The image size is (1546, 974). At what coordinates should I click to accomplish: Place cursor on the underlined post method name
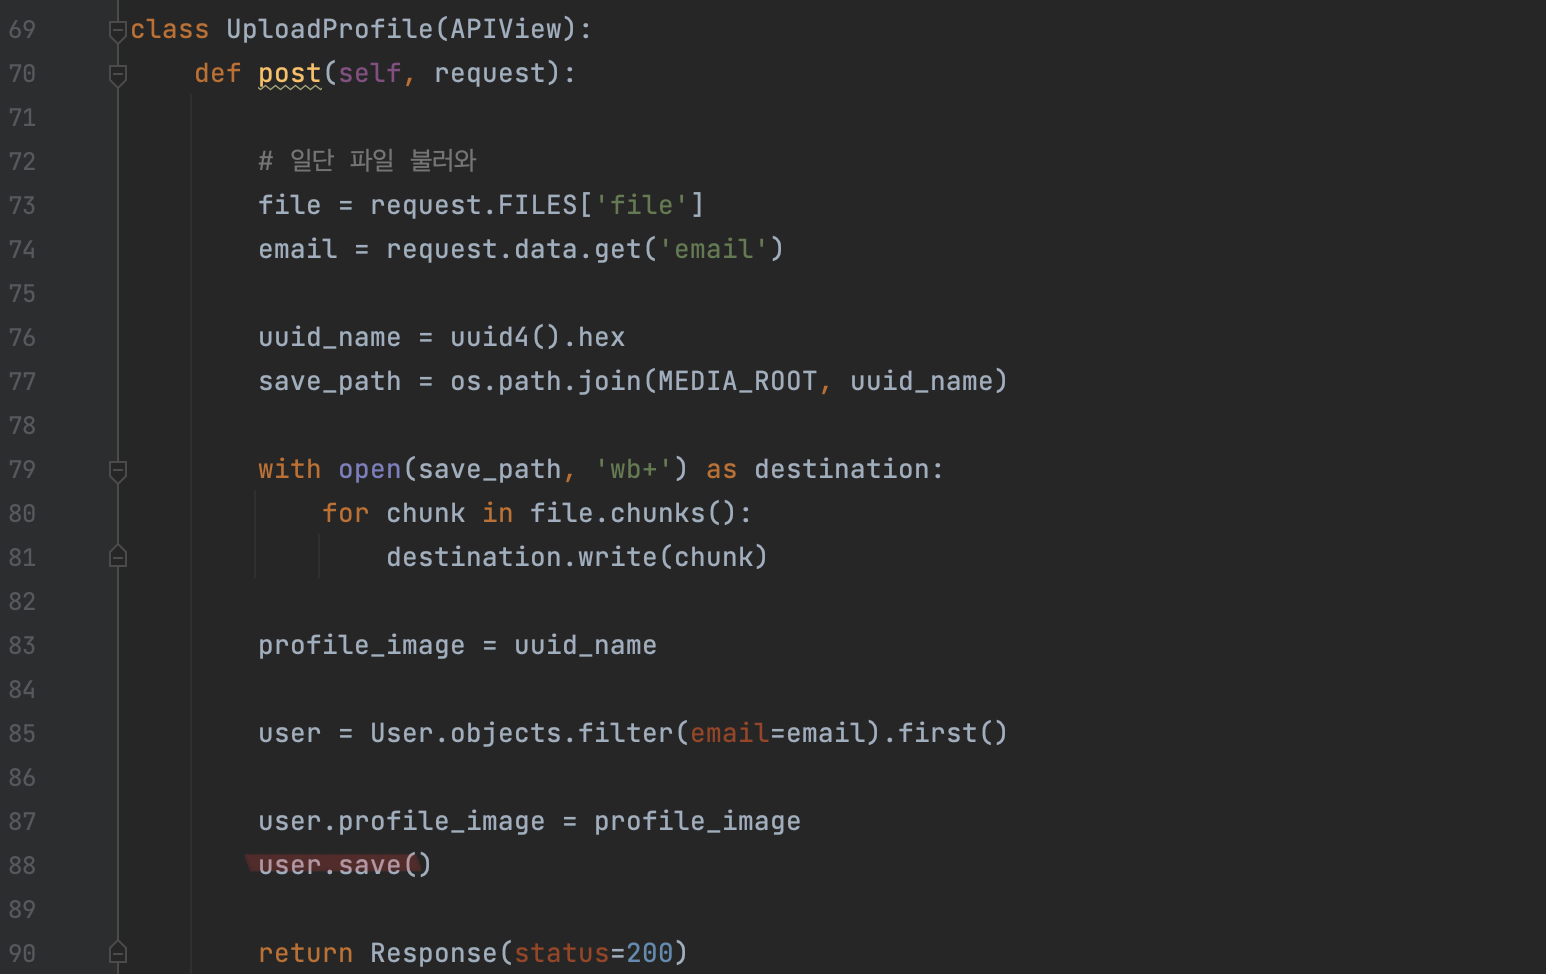coord(290,74)
